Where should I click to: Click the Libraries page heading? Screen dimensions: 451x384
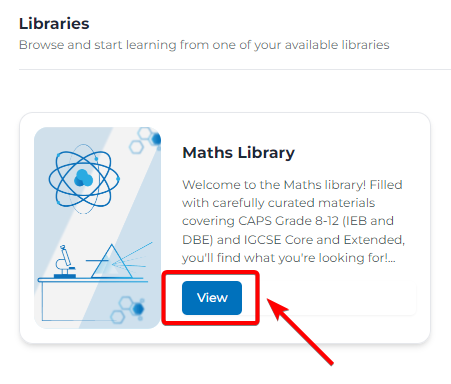tap(54, 24)
